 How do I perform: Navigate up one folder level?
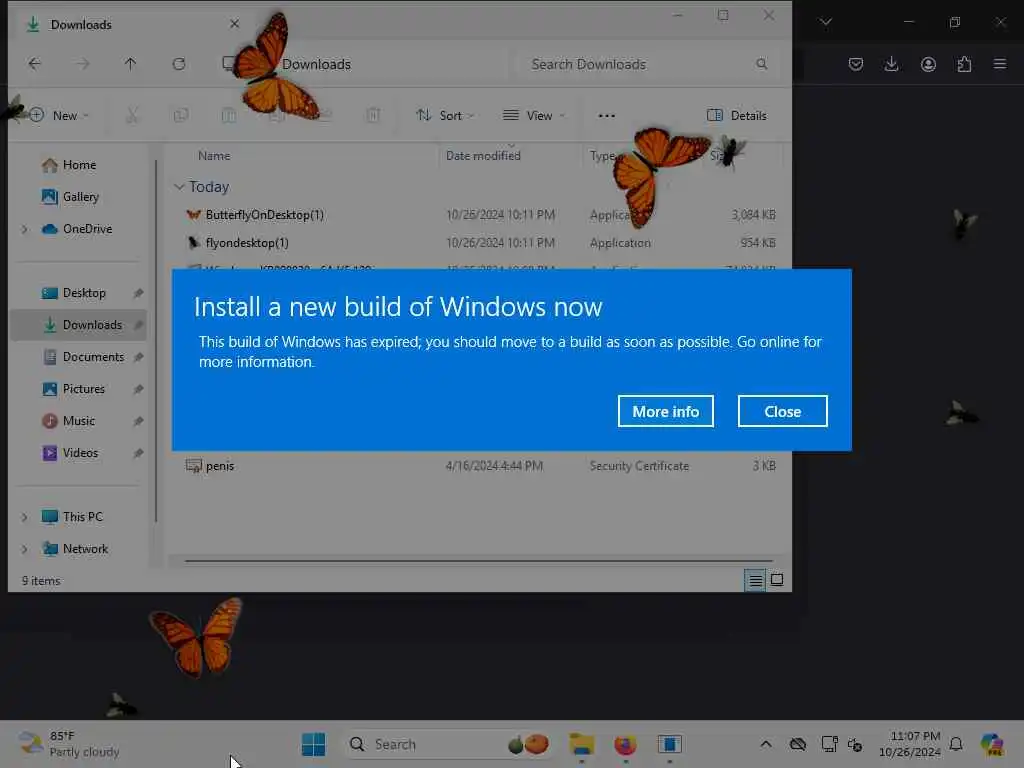pyautogui.click(x=131, y=64)
